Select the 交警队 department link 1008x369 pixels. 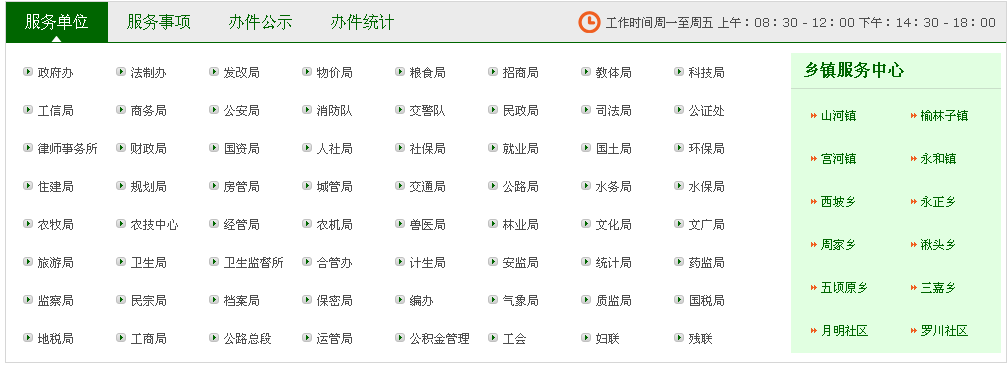(428, 111)
